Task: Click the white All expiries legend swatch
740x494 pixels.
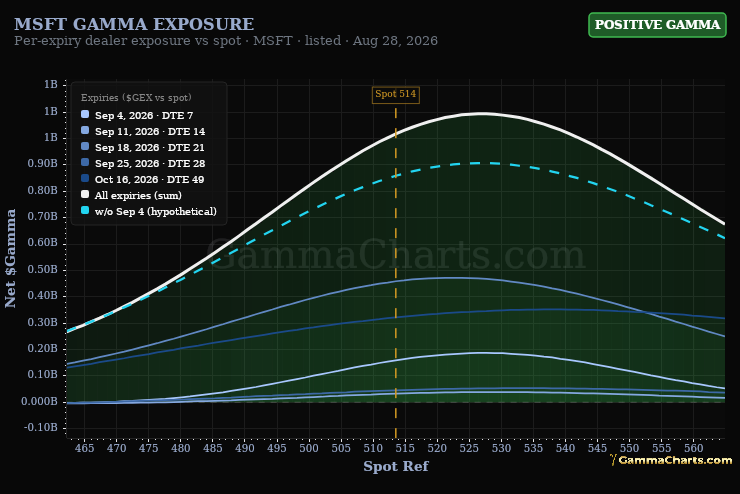Action: [x=85, y=194]
